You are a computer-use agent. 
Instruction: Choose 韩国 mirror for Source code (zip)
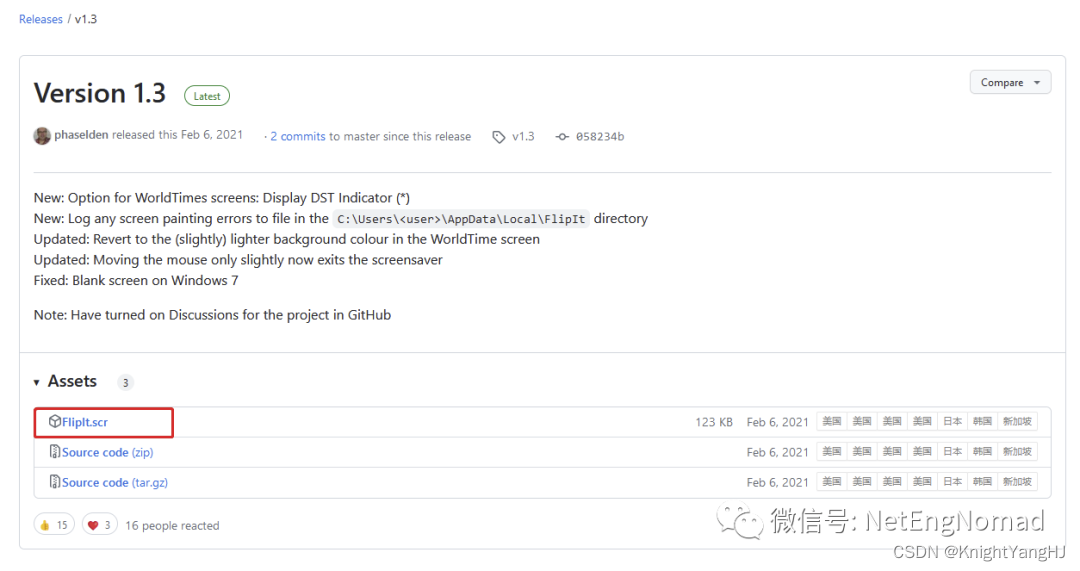click(x=982, y=452)
